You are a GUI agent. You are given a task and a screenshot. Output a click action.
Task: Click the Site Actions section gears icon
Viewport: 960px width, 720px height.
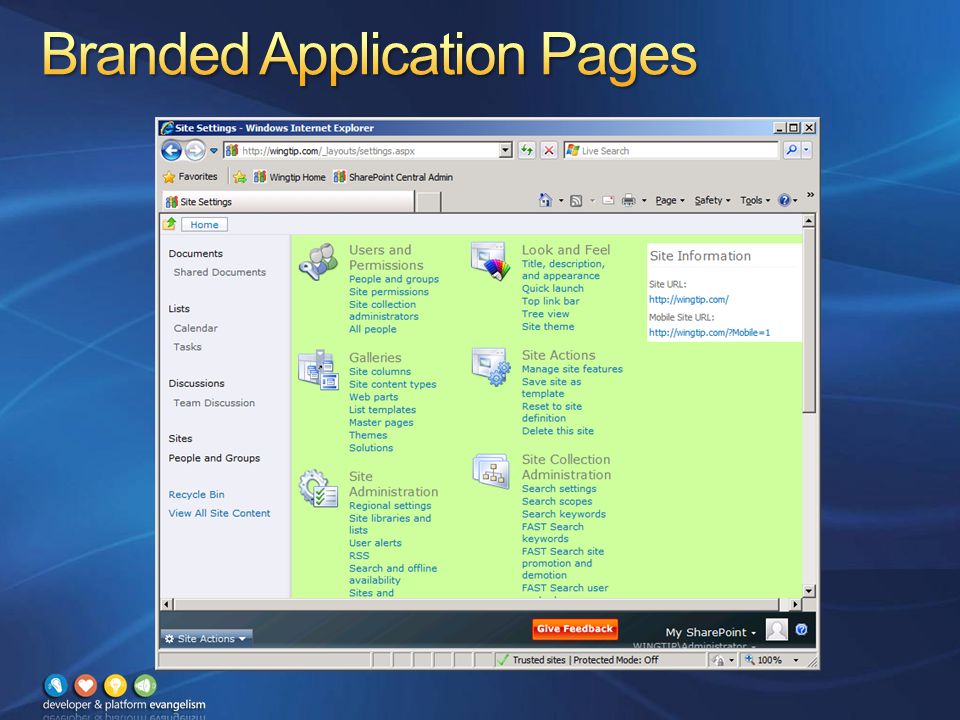491,367
